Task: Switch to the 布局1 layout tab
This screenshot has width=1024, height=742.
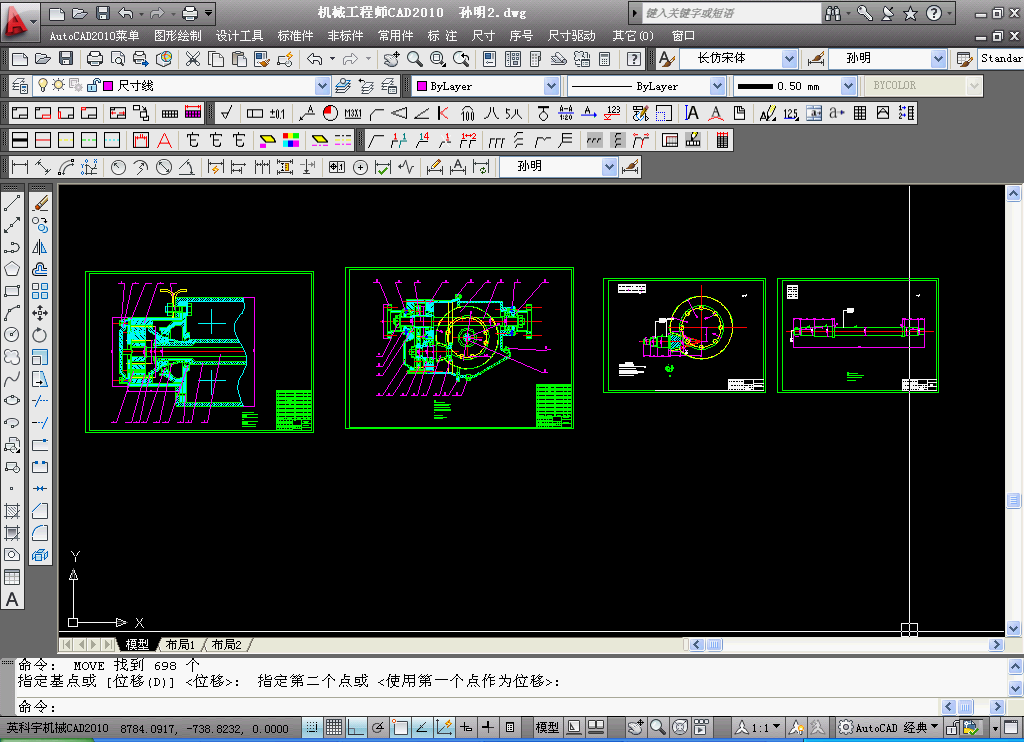Action: tap(180, 645)
